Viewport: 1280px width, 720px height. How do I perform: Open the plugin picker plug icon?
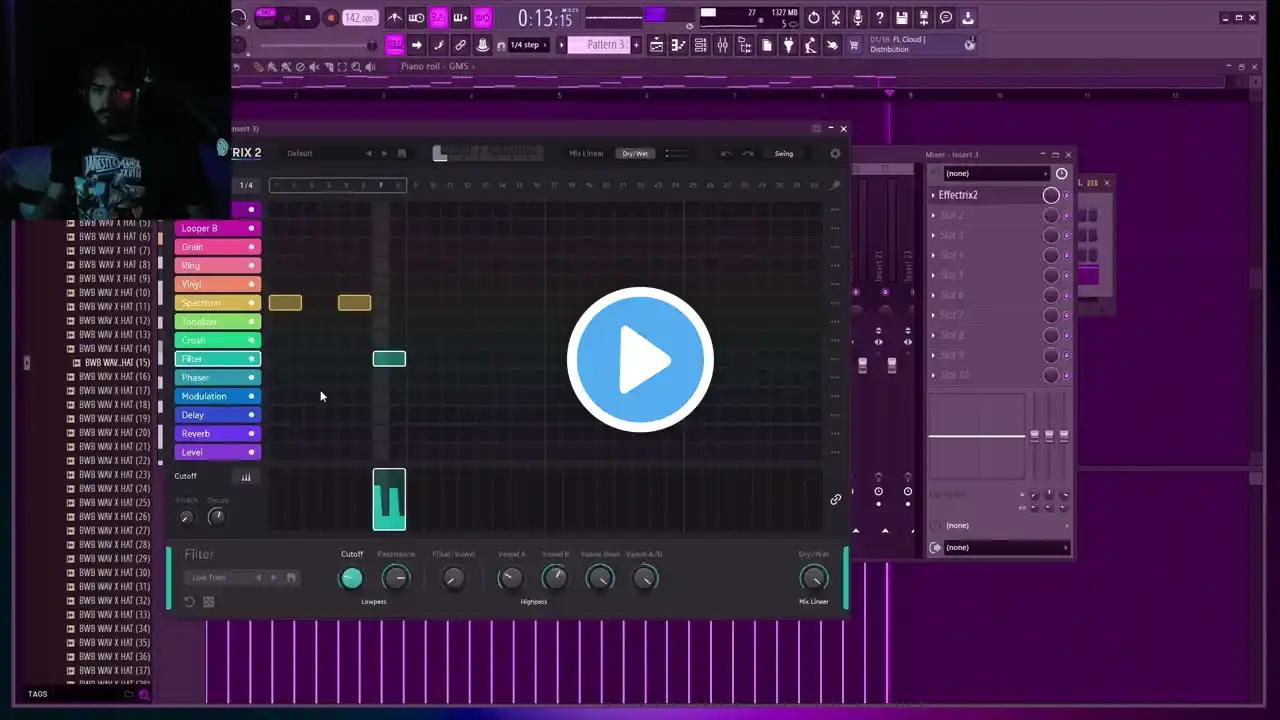click(788, 45)
